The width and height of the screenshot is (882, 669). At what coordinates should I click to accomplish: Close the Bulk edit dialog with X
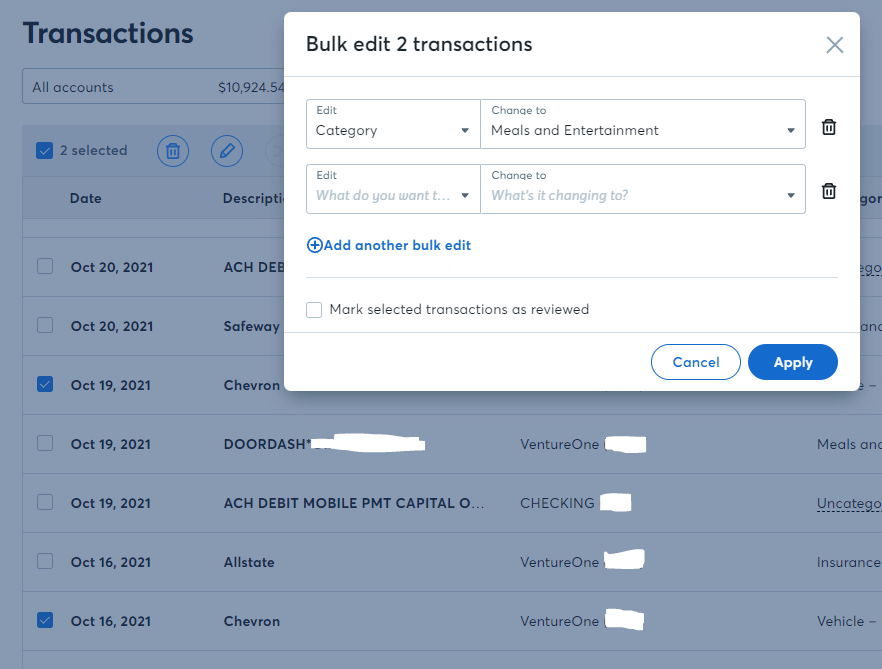point(834,45)
